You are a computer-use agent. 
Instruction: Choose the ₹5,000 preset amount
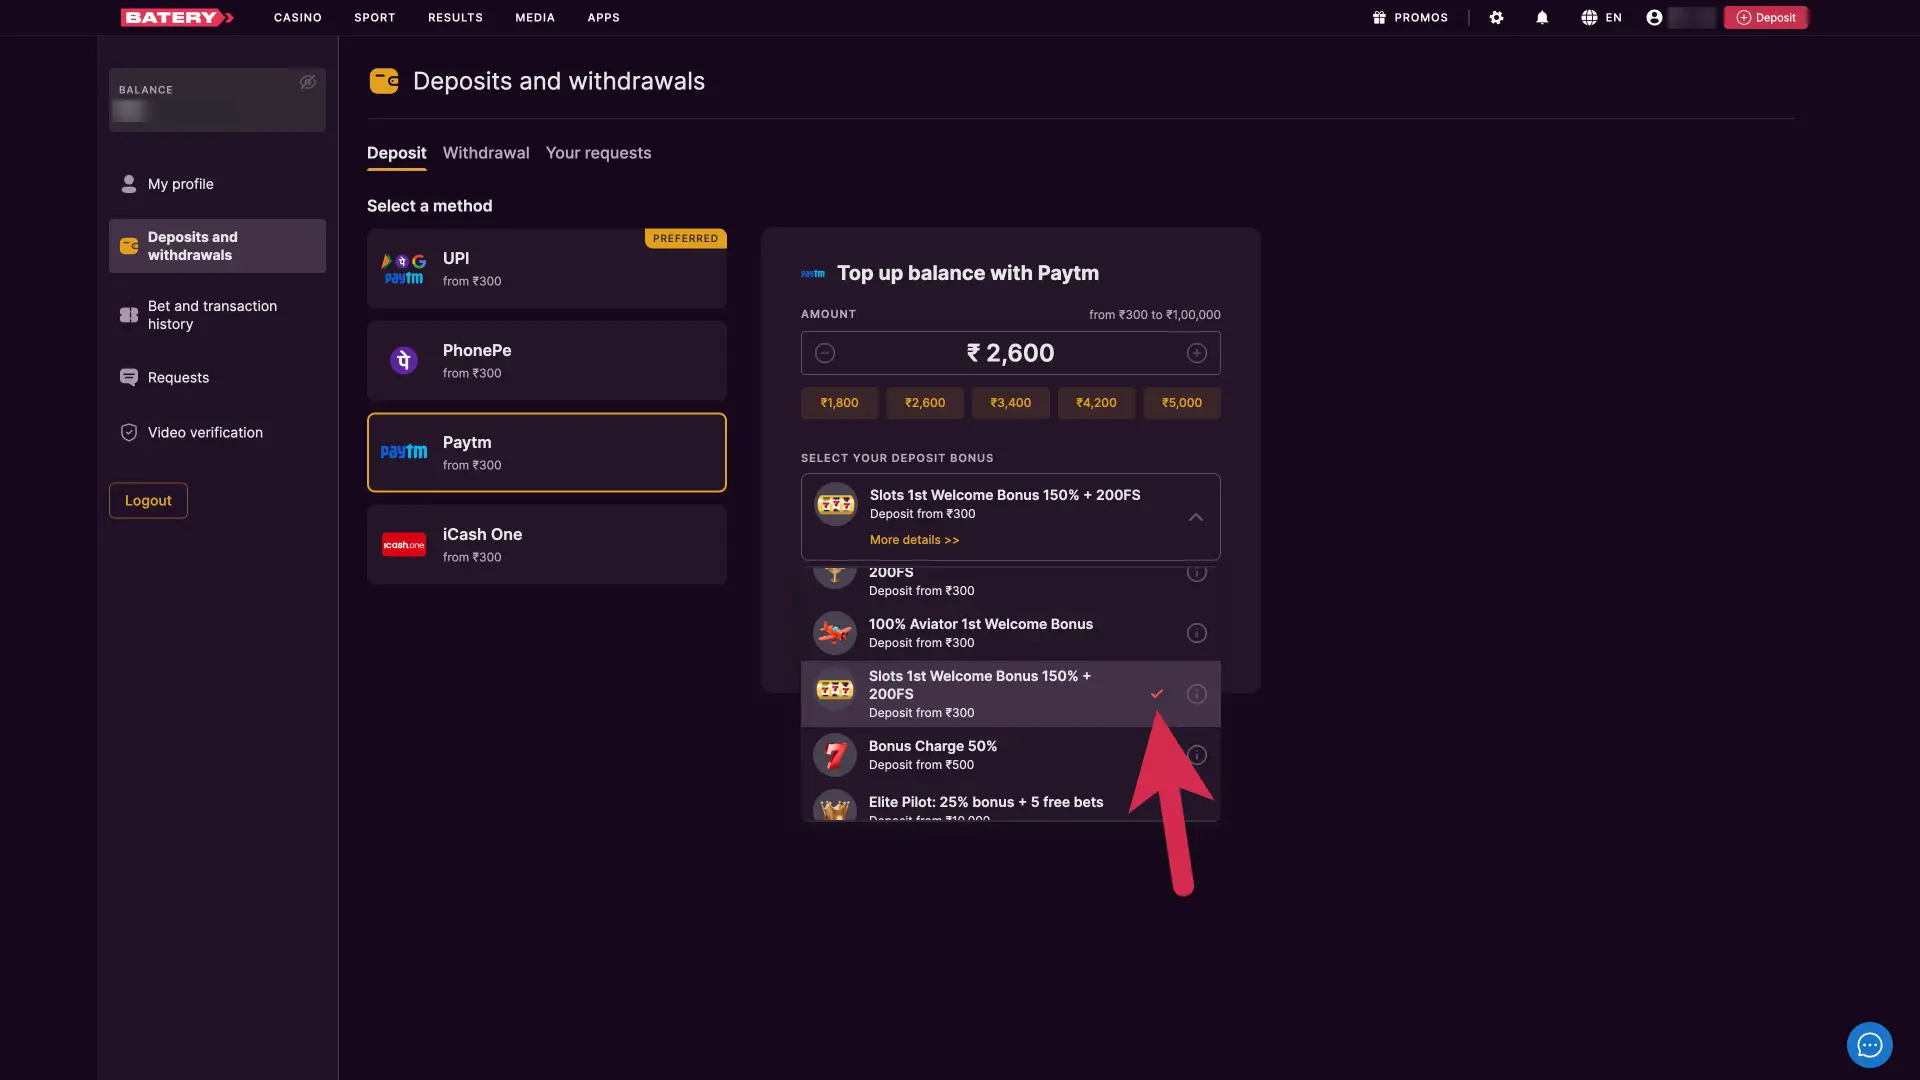click(x=1182, y=403)
